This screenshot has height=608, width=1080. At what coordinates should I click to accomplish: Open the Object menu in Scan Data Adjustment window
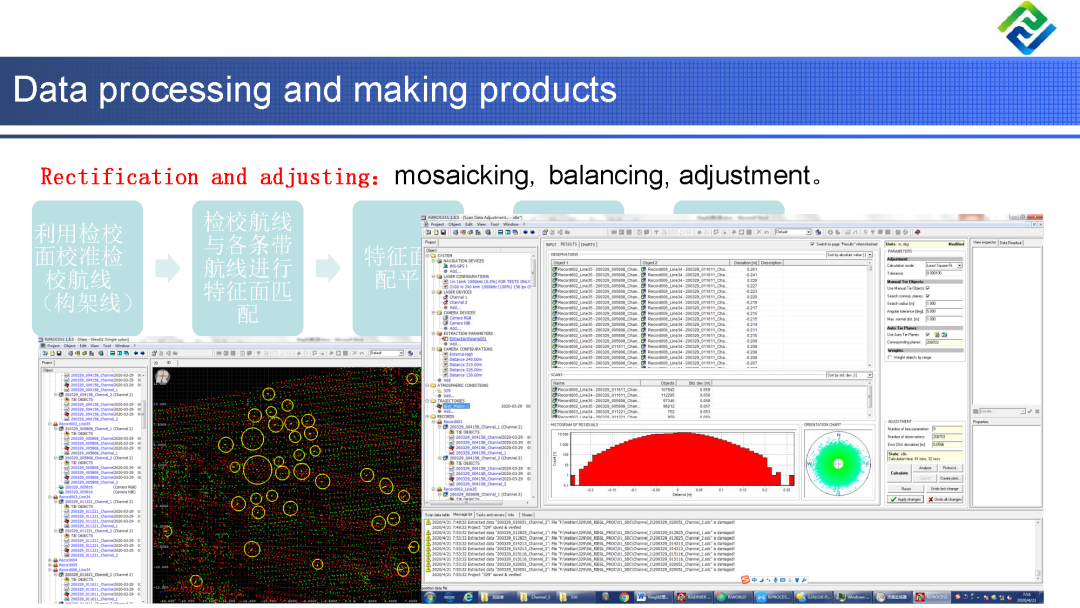[x=455, y=224]
